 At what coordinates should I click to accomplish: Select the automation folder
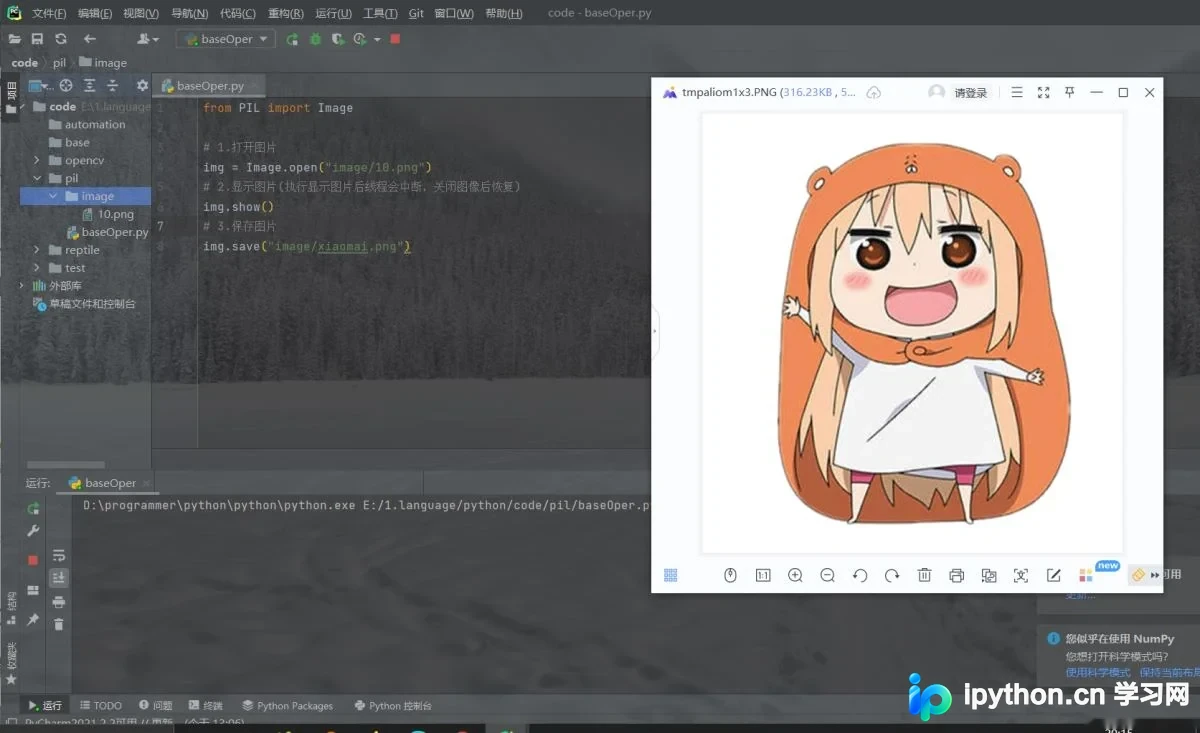click(86, 125)
